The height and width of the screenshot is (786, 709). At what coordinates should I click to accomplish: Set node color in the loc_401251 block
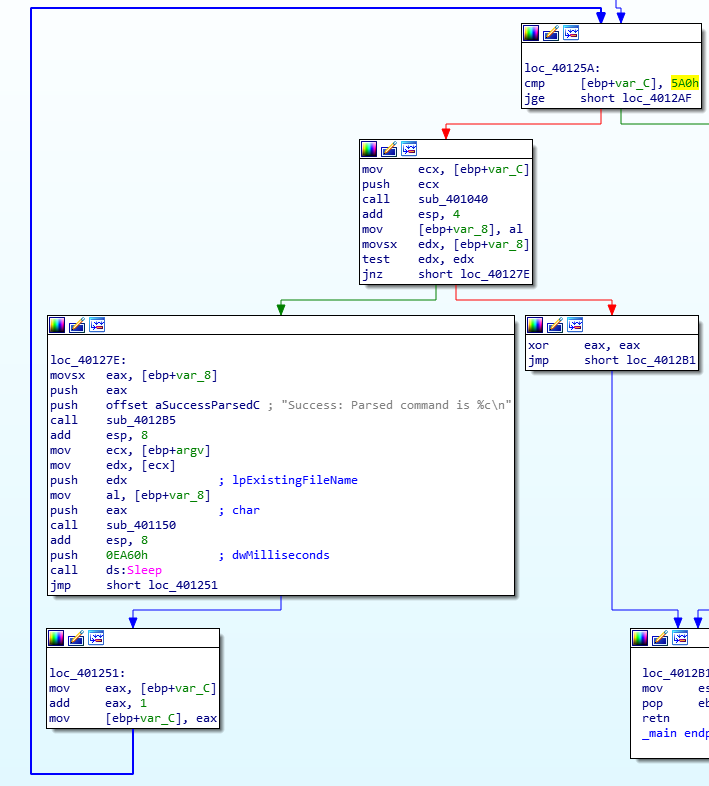click(56, 638)
